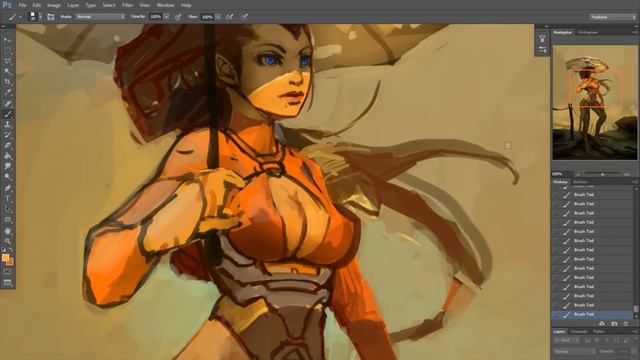The width and height of the screenshot is (640, 360).
Task: Switch to the Actions tab
Action: [580, 182]
